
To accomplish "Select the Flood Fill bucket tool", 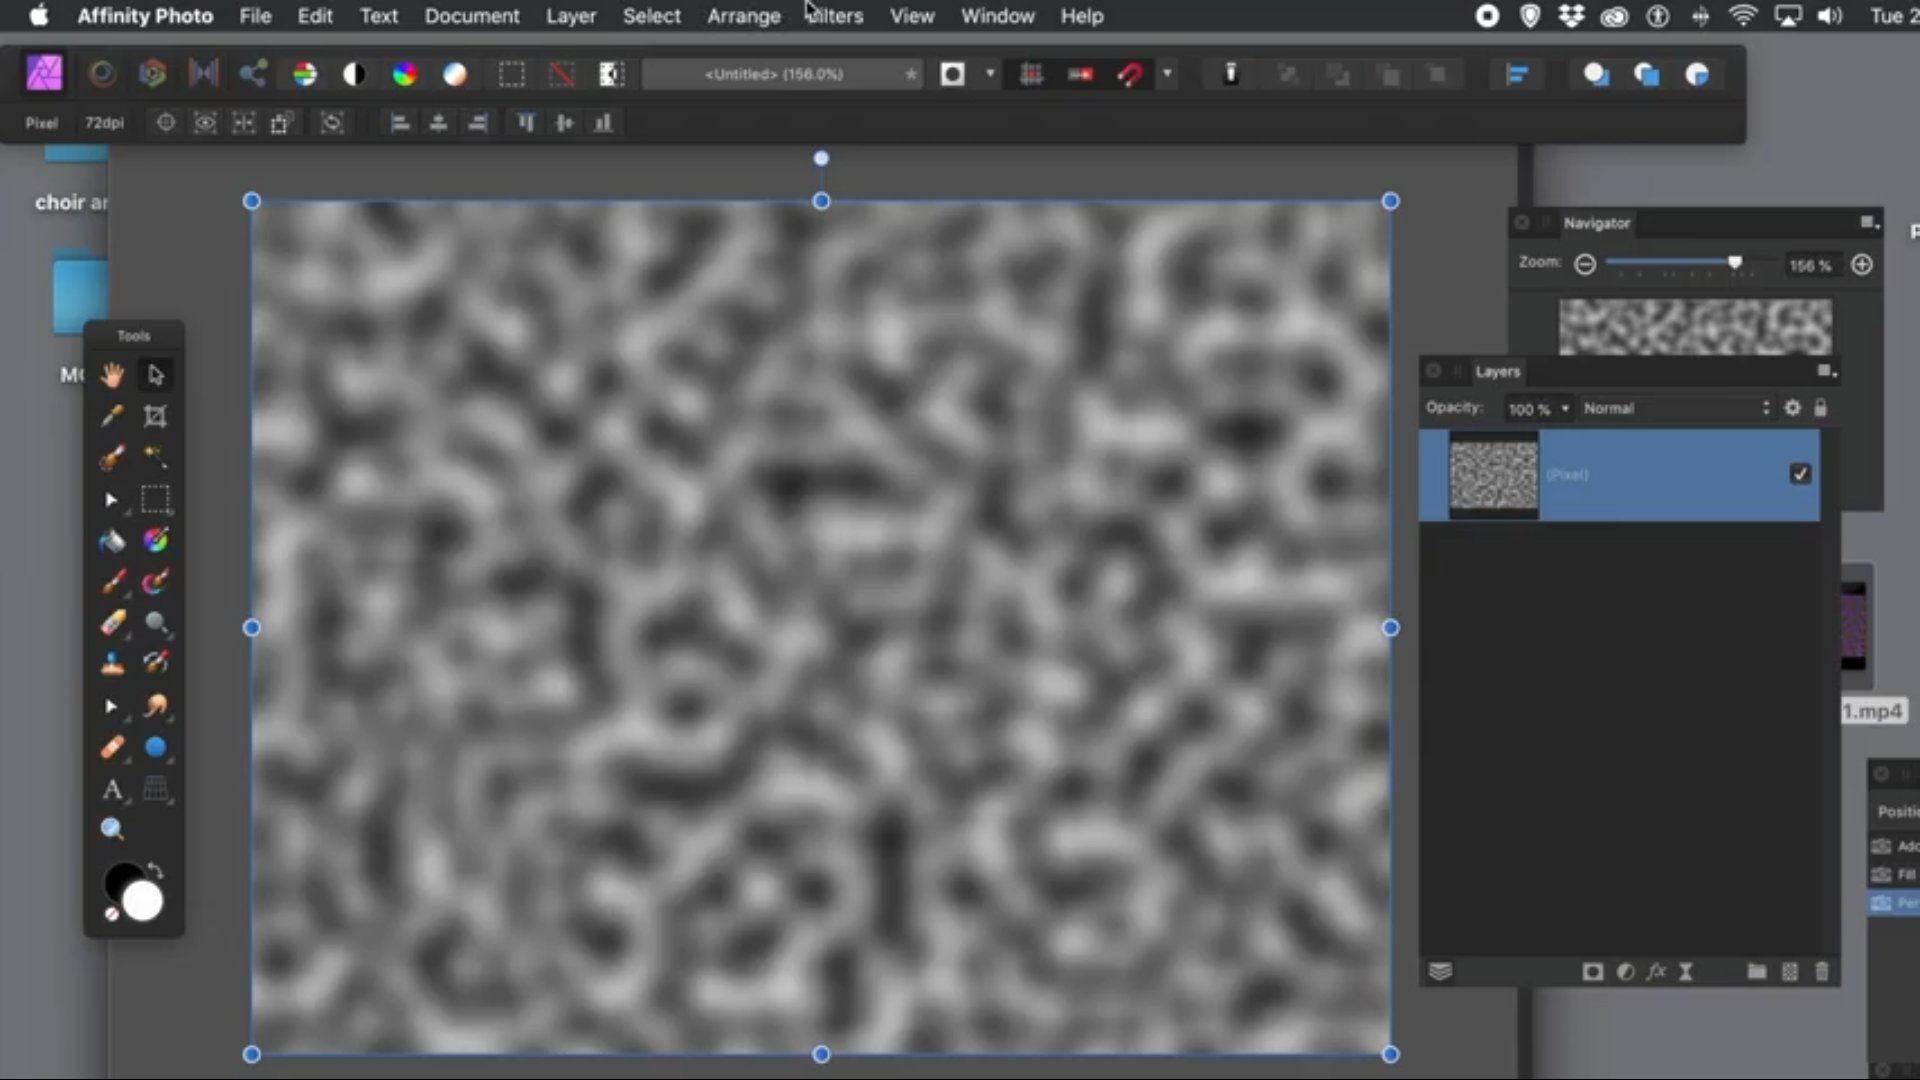I will [112, 541].
